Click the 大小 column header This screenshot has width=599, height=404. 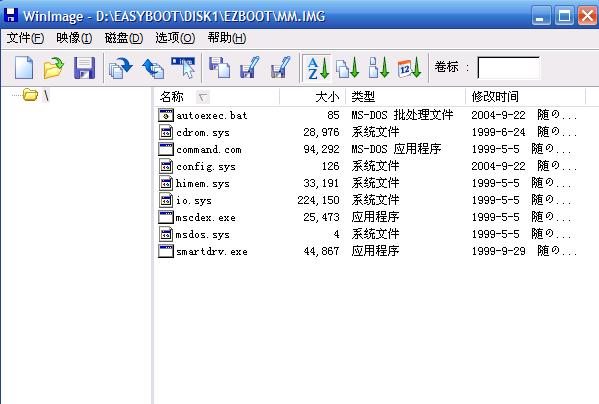pos(312,97)
